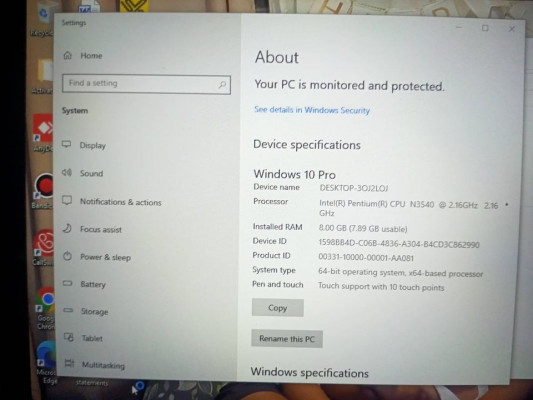Close the Settings window

pyautogui.click(x=512, y=29)
